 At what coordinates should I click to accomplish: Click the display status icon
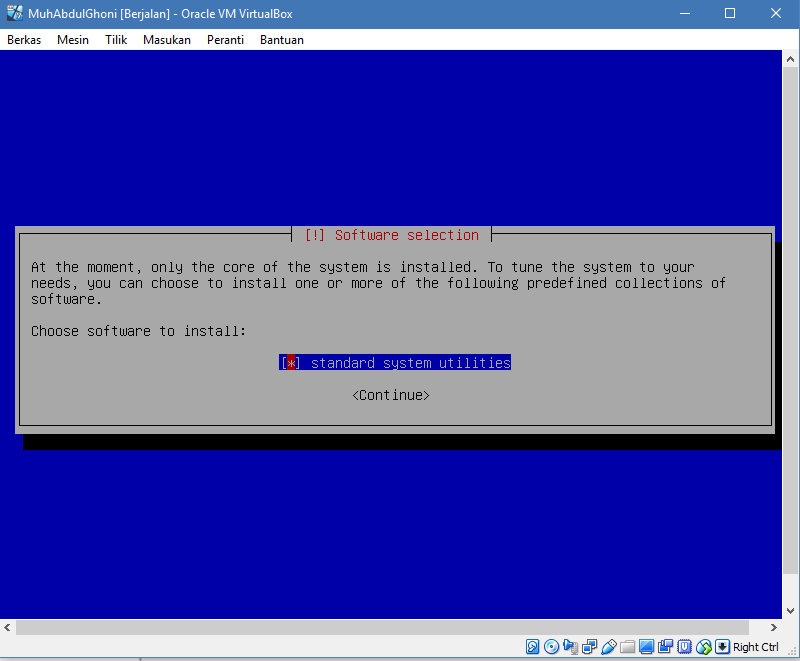(x=646, y=647)
